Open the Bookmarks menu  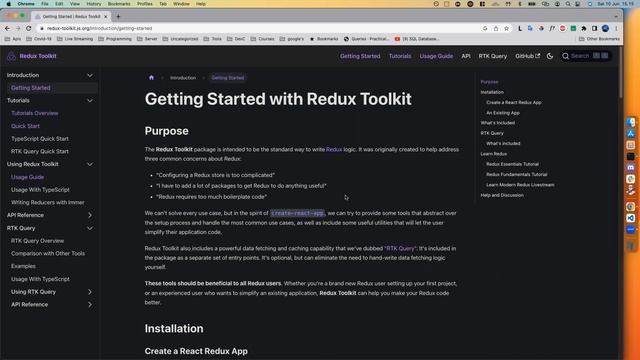pyautogui.click(x=119, y=4)
